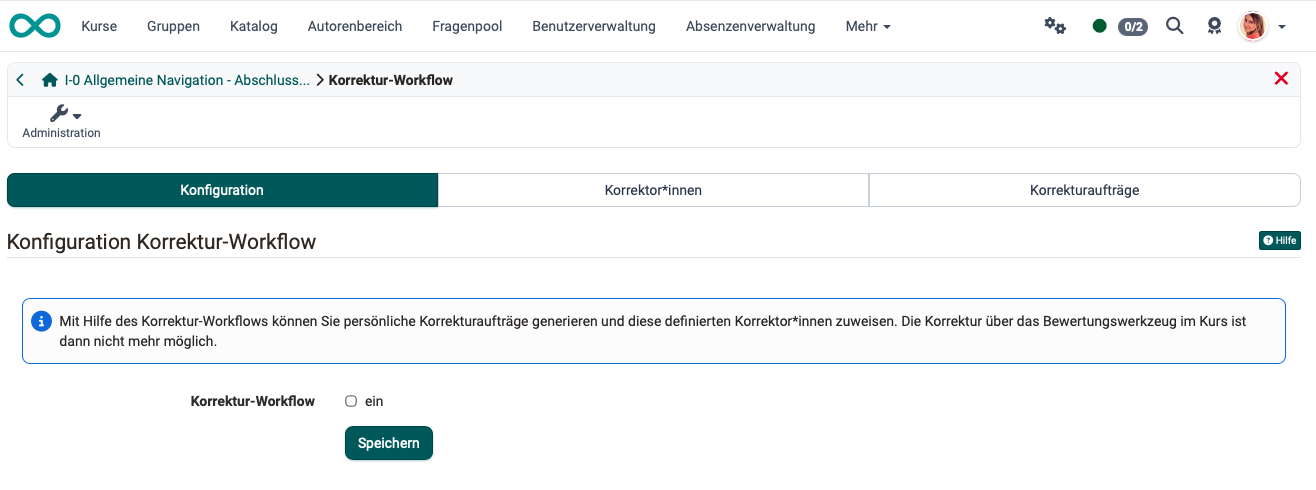Click the blue info icon in notice

[41, 322]
